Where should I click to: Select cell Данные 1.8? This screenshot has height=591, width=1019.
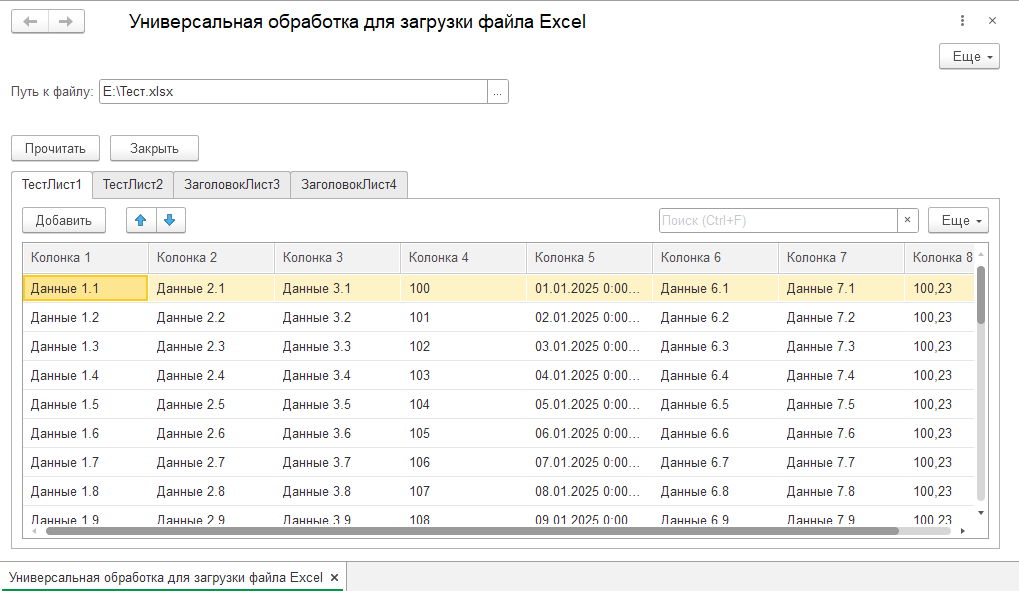tap(85, 492)
